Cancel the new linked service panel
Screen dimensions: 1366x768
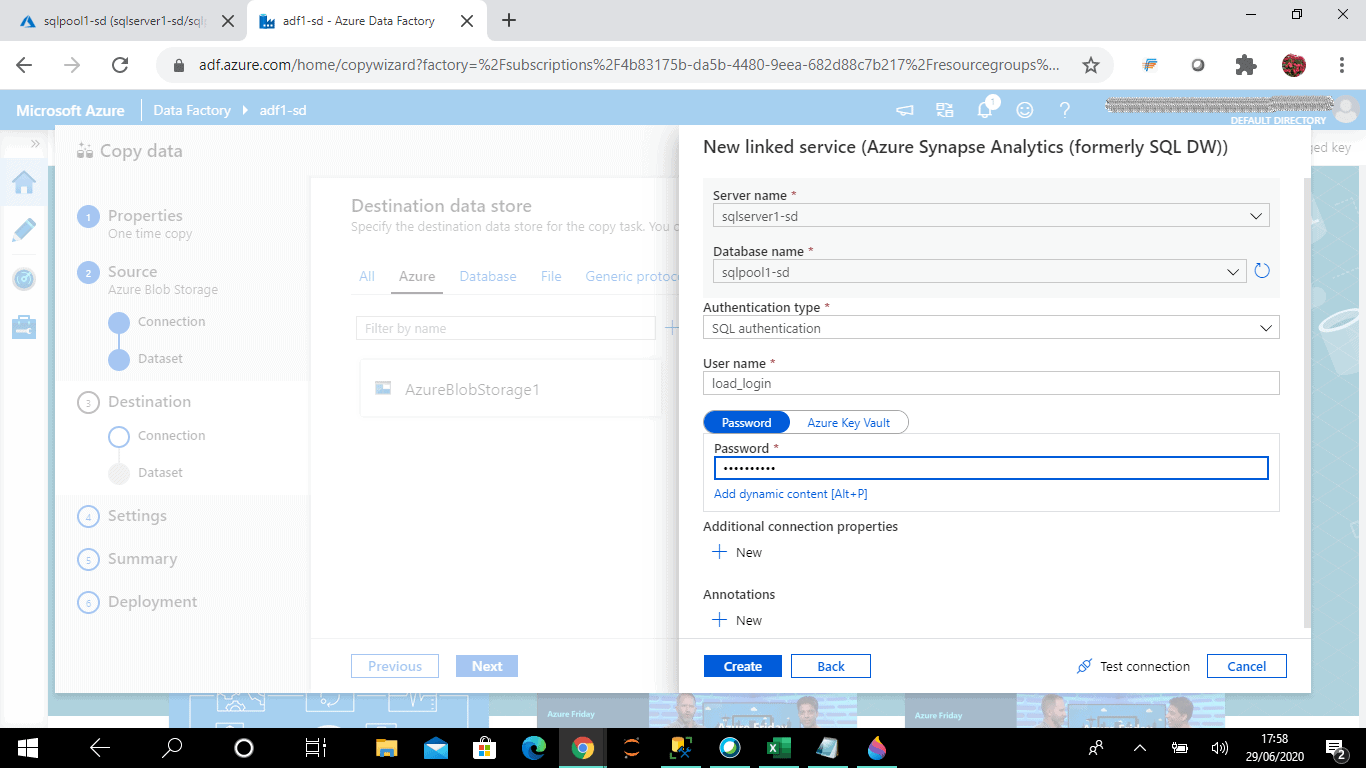point(1247,666)
